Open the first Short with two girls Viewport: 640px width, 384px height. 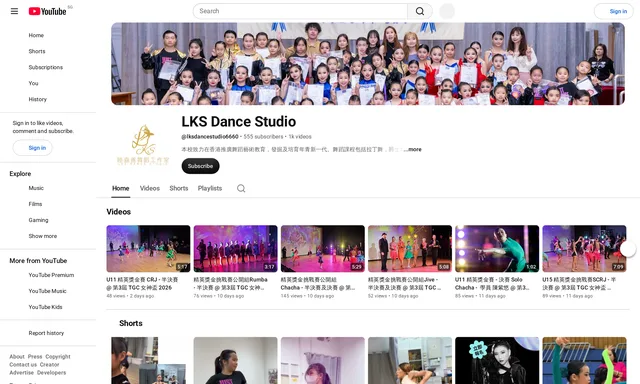tap(149, 361)
